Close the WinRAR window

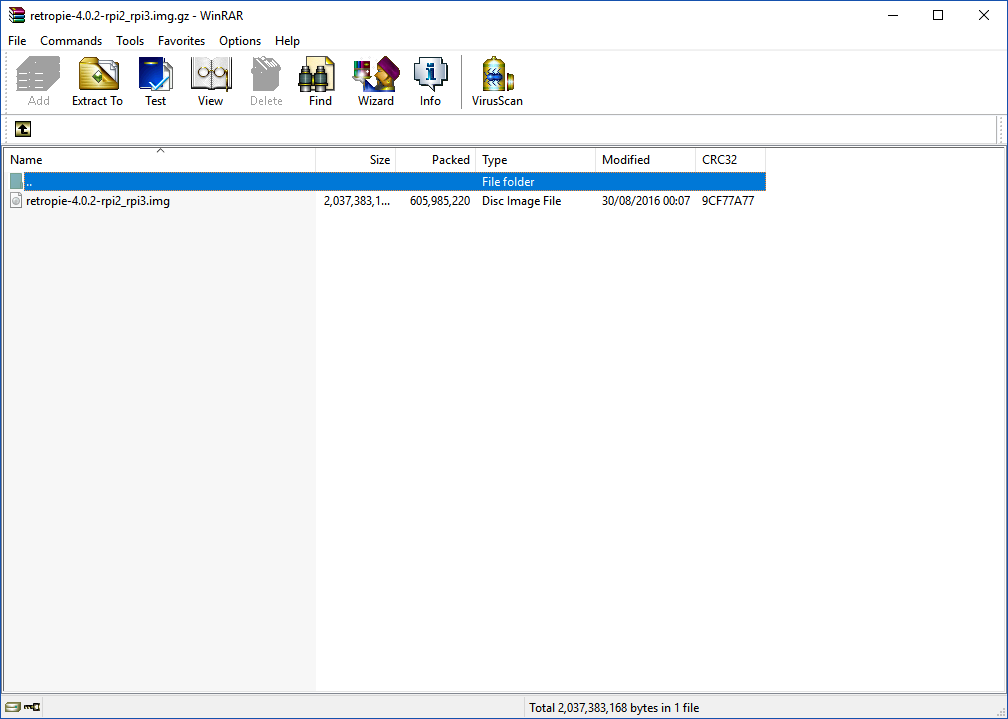(984, 15)
